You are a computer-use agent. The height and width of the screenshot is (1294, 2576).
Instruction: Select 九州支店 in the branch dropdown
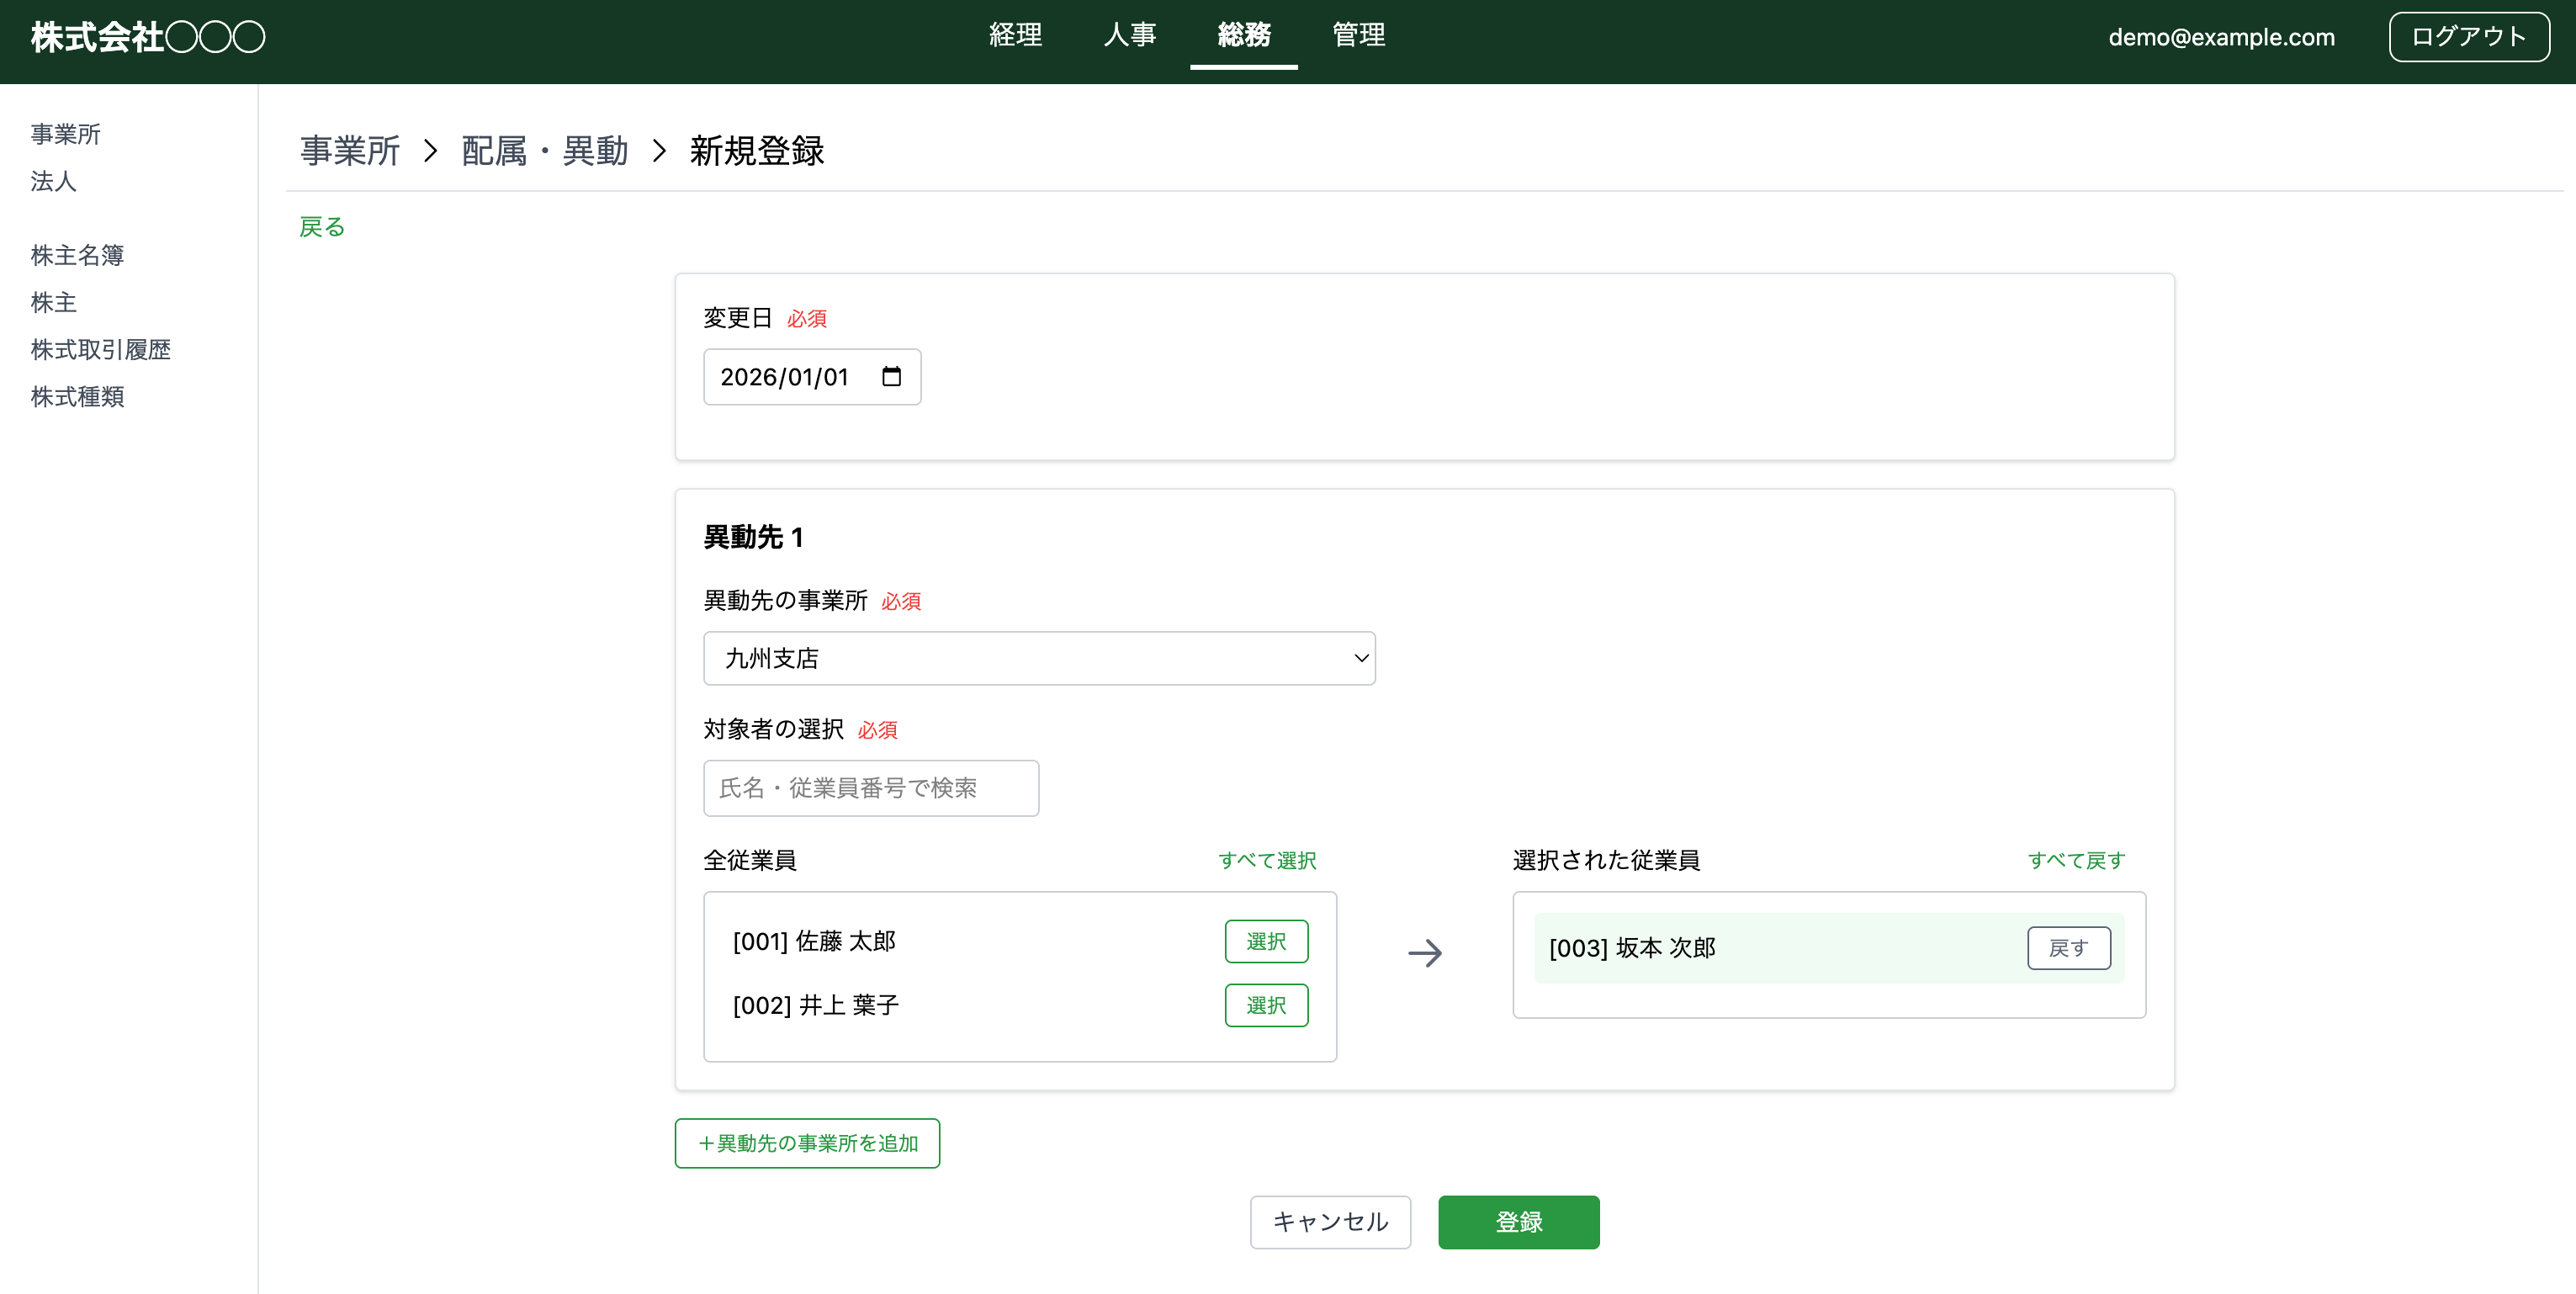point(1040,658)
